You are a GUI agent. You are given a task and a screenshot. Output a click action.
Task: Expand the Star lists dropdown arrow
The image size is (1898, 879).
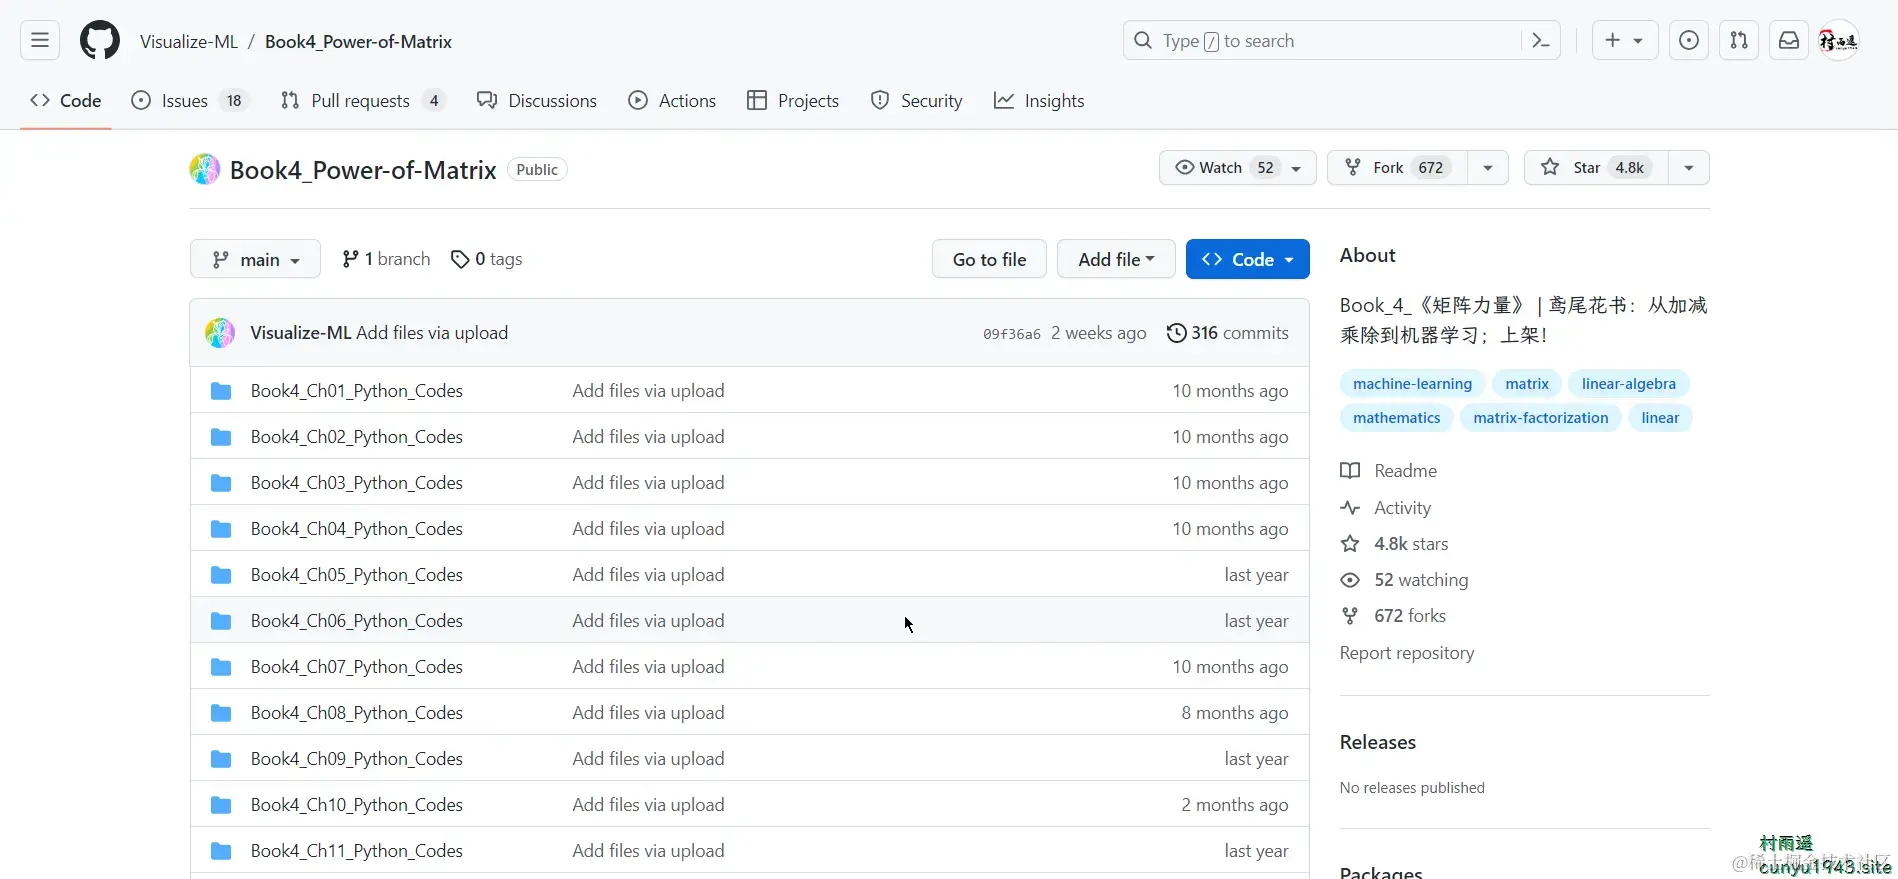1689,168
